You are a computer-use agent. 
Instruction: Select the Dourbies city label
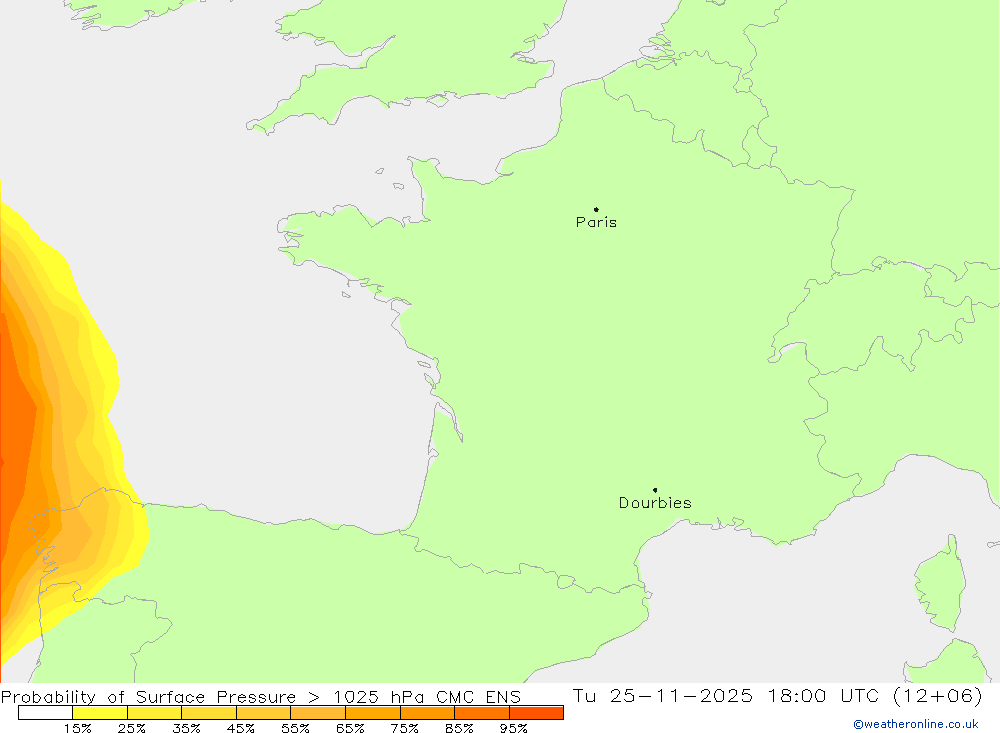click(x=655, y=503)
